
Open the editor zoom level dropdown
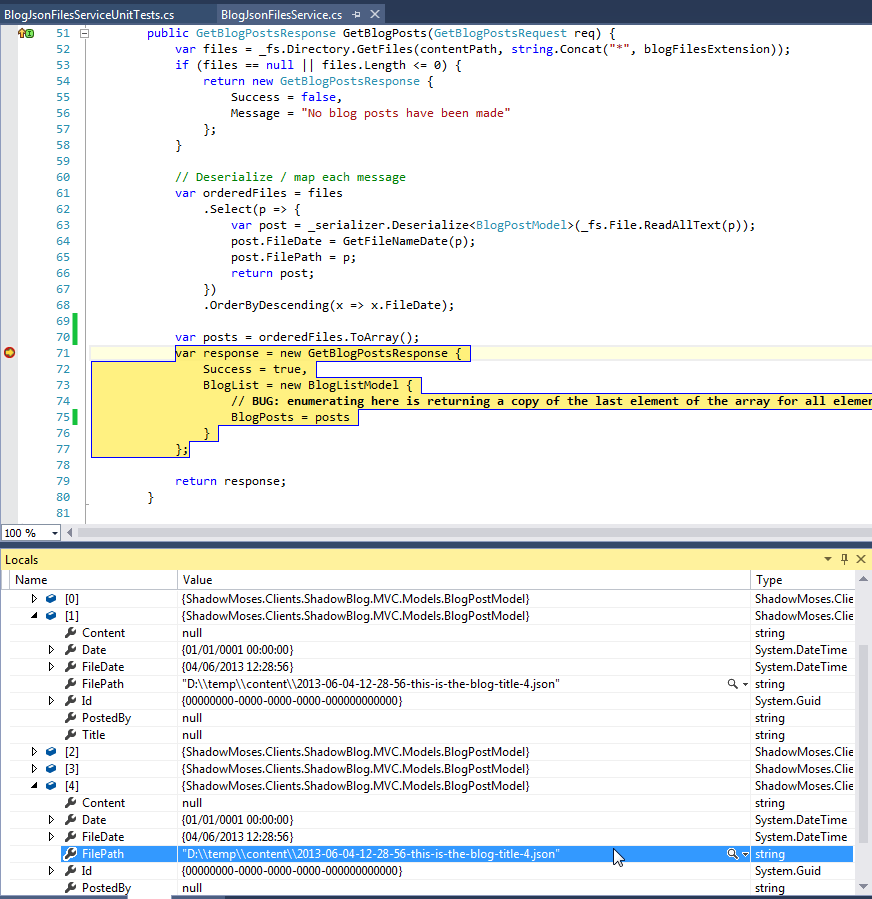click(54, 533)
